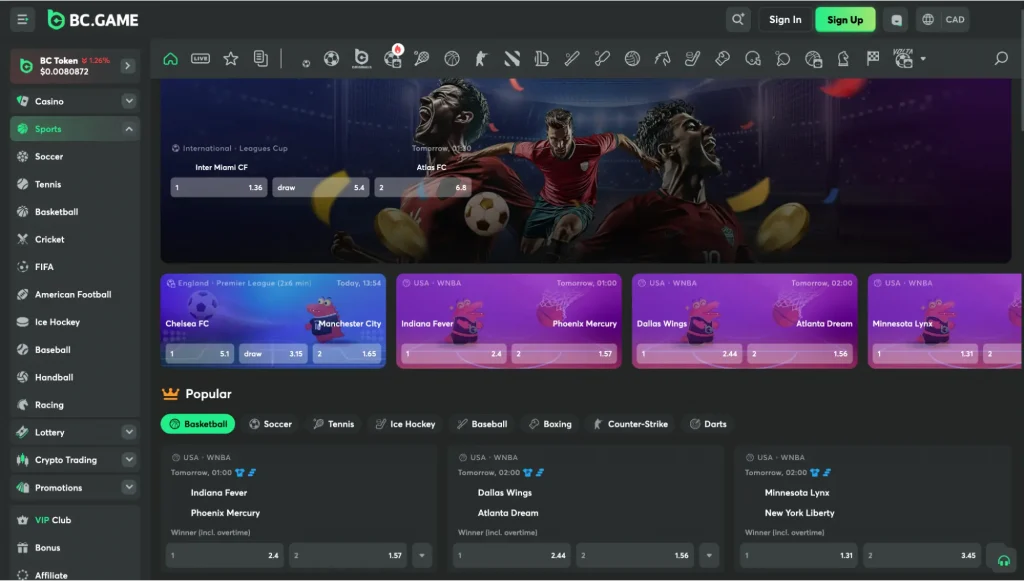
Task: Select Chelsea FC vs Manchester City card
Action: 272,321
